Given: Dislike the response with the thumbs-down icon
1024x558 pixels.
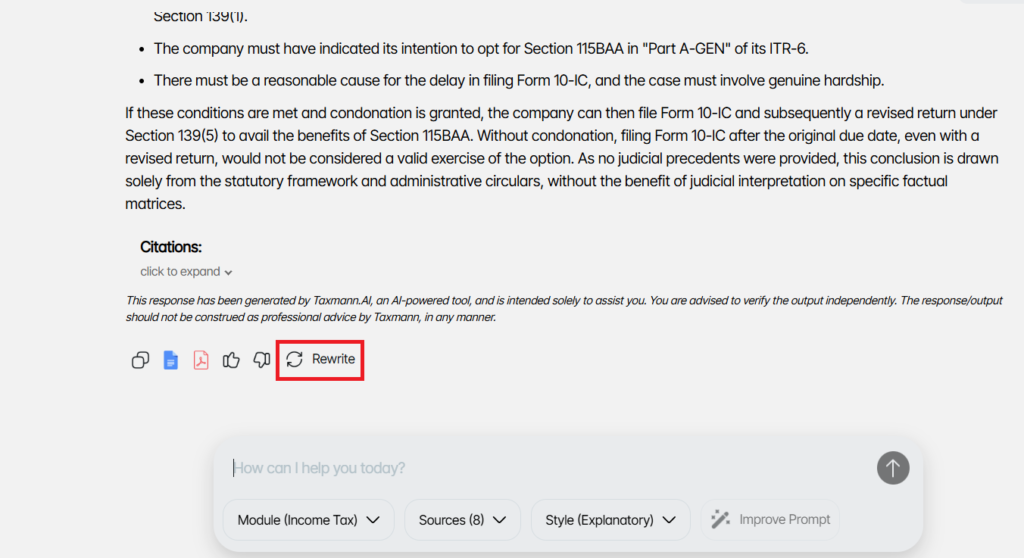Looking at the screenshot, I should (x=261, y=360).
